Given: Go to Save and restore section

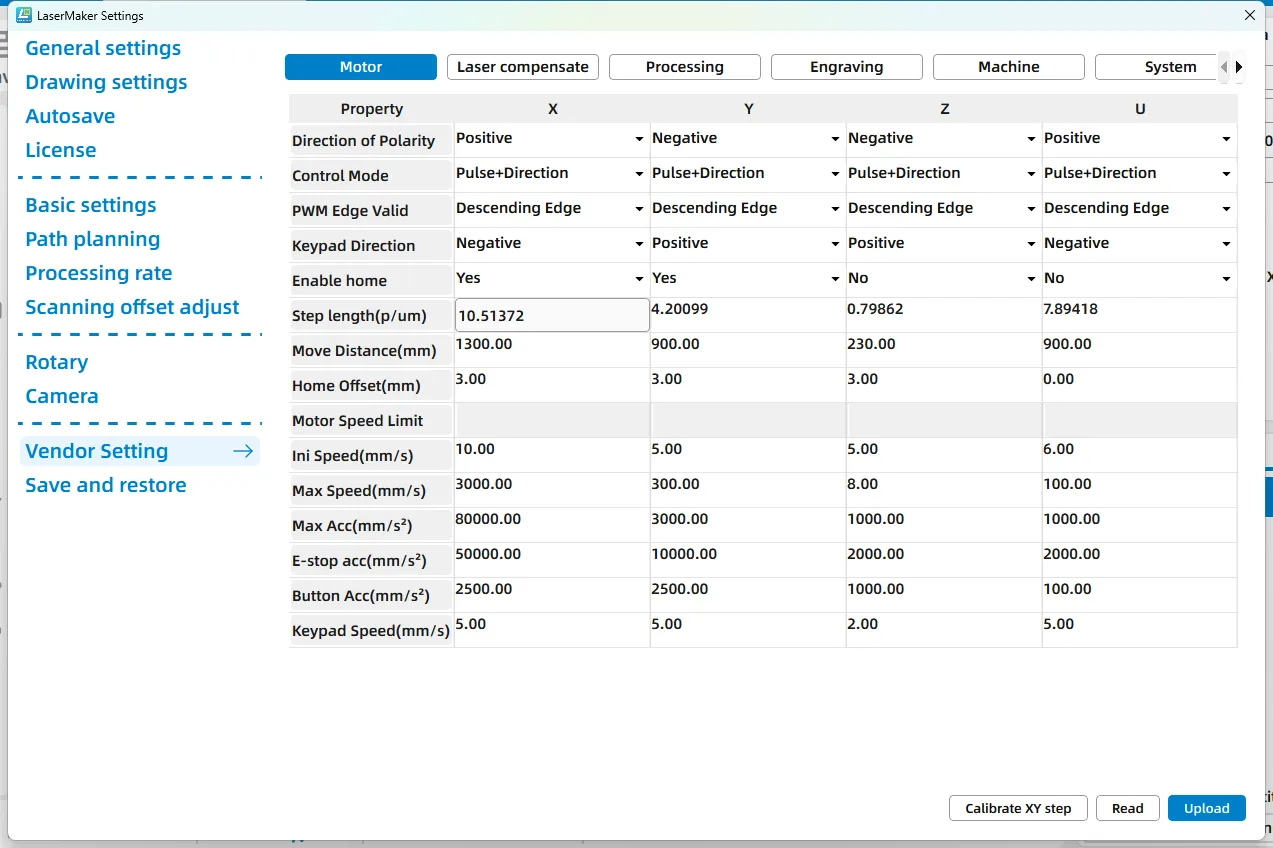Looking at the screenshot, I should (x=106, y=485).
